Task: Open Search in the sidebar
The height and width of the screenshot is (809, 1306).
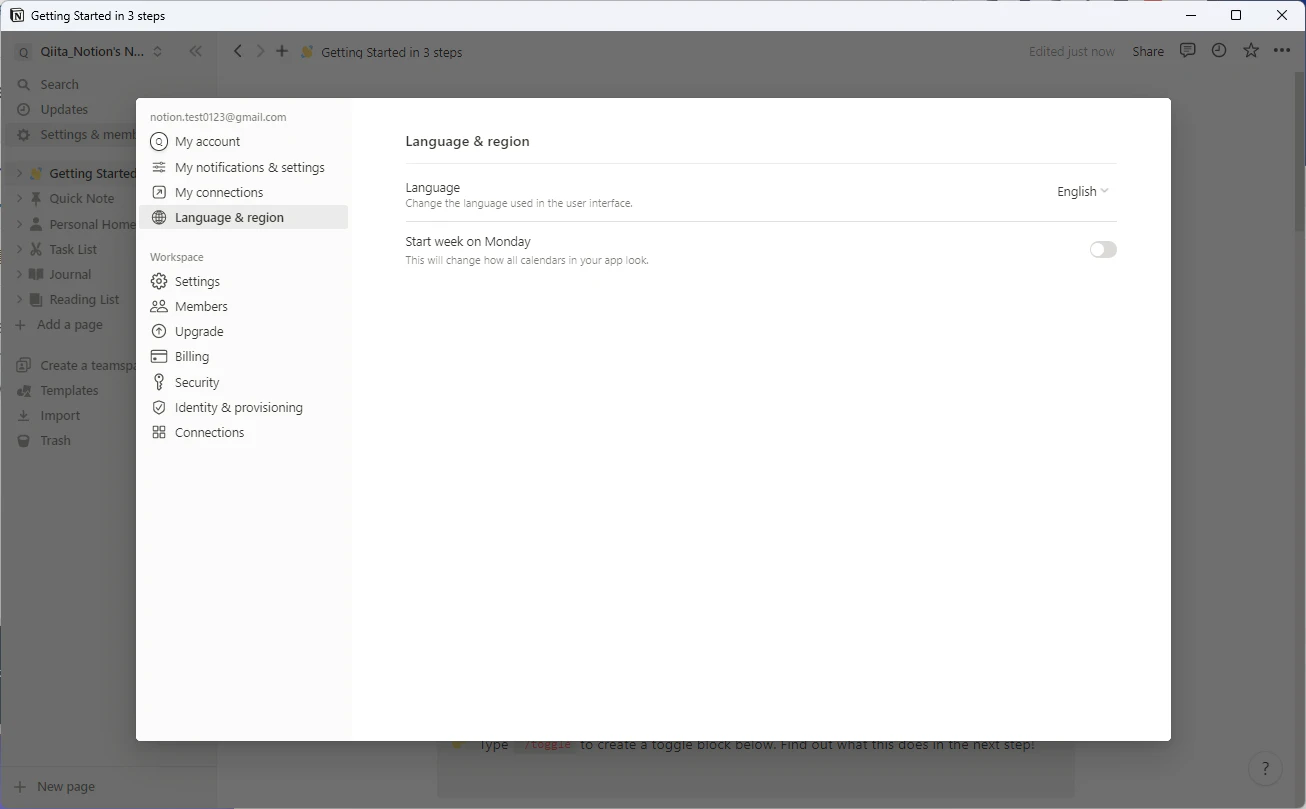Action: point(60,85)
